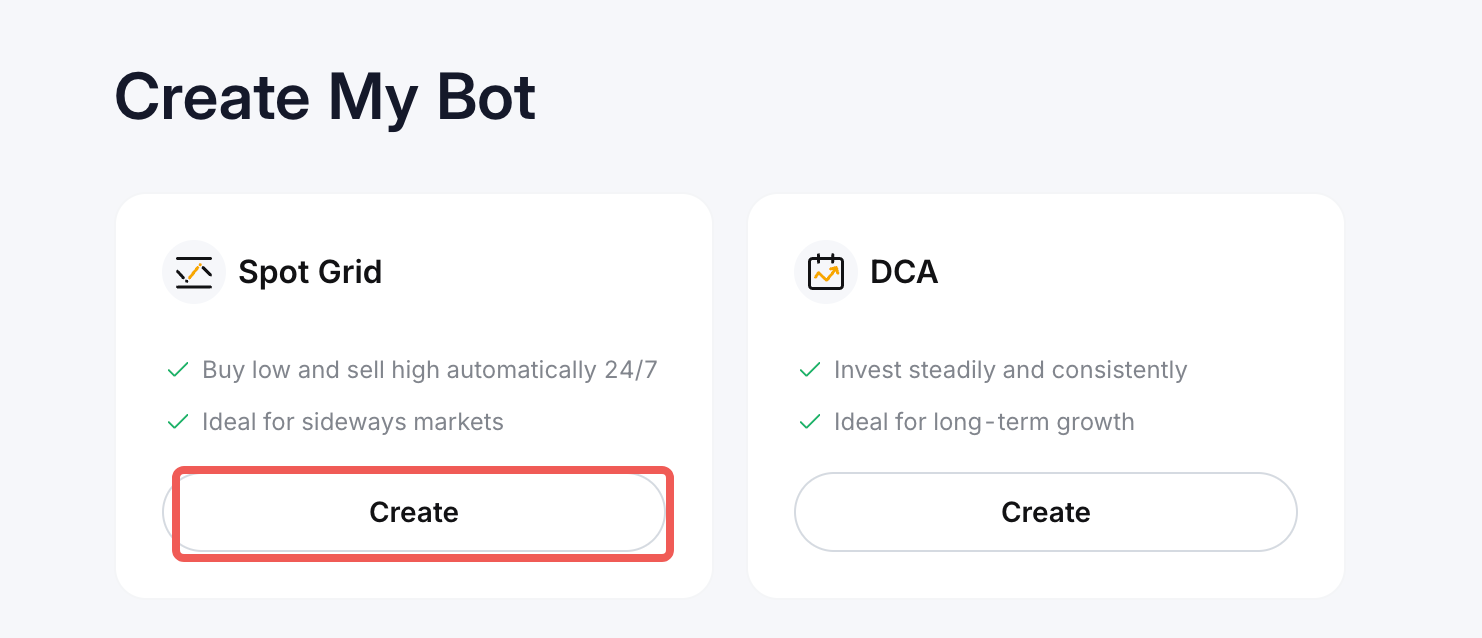Select the 'DCA' card title
This screenshot has height=638, width=1482.
904,272
